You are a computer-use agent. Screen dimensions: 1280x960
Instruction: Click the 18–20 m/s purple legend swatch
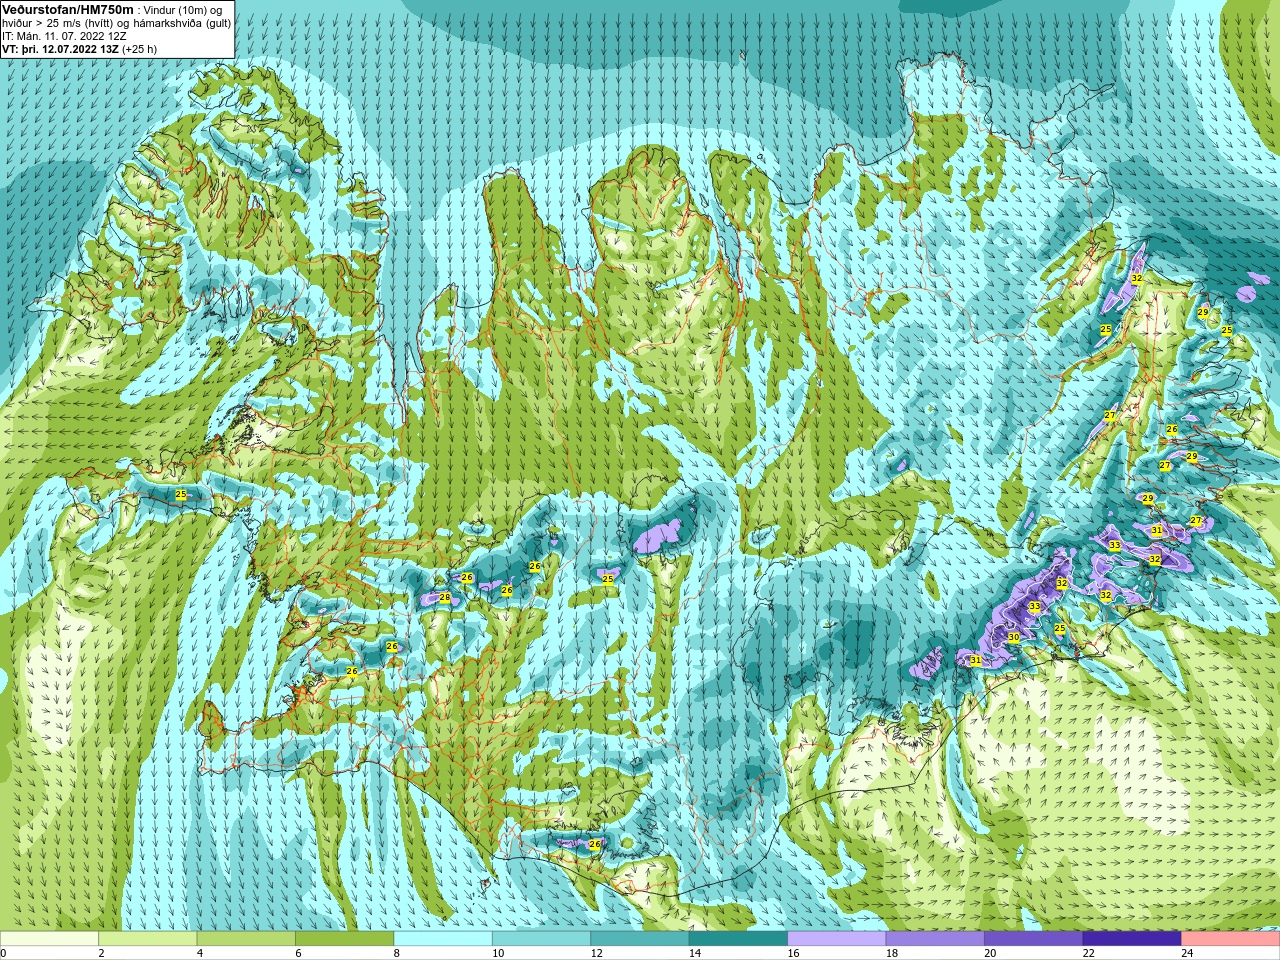point(935,939)
